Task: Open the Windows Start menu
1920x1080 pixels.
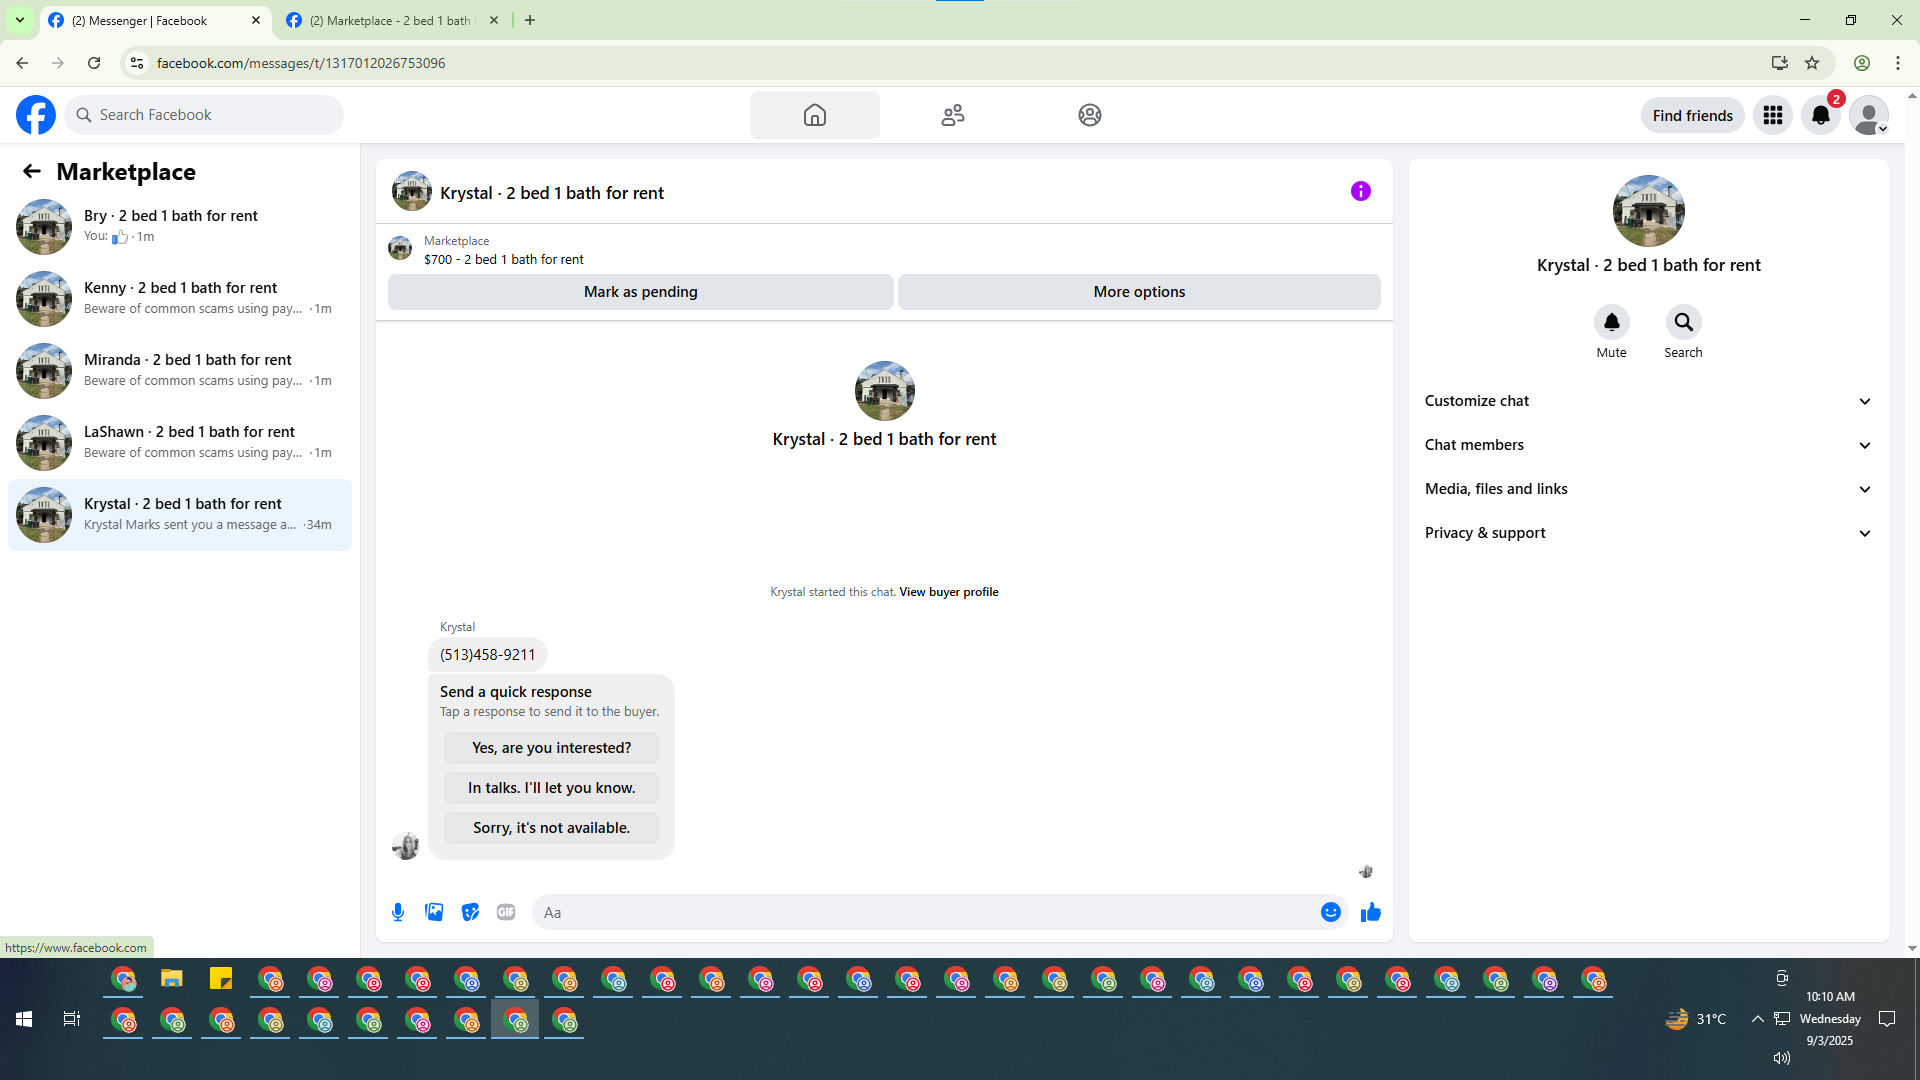Action: (24, 1019)
